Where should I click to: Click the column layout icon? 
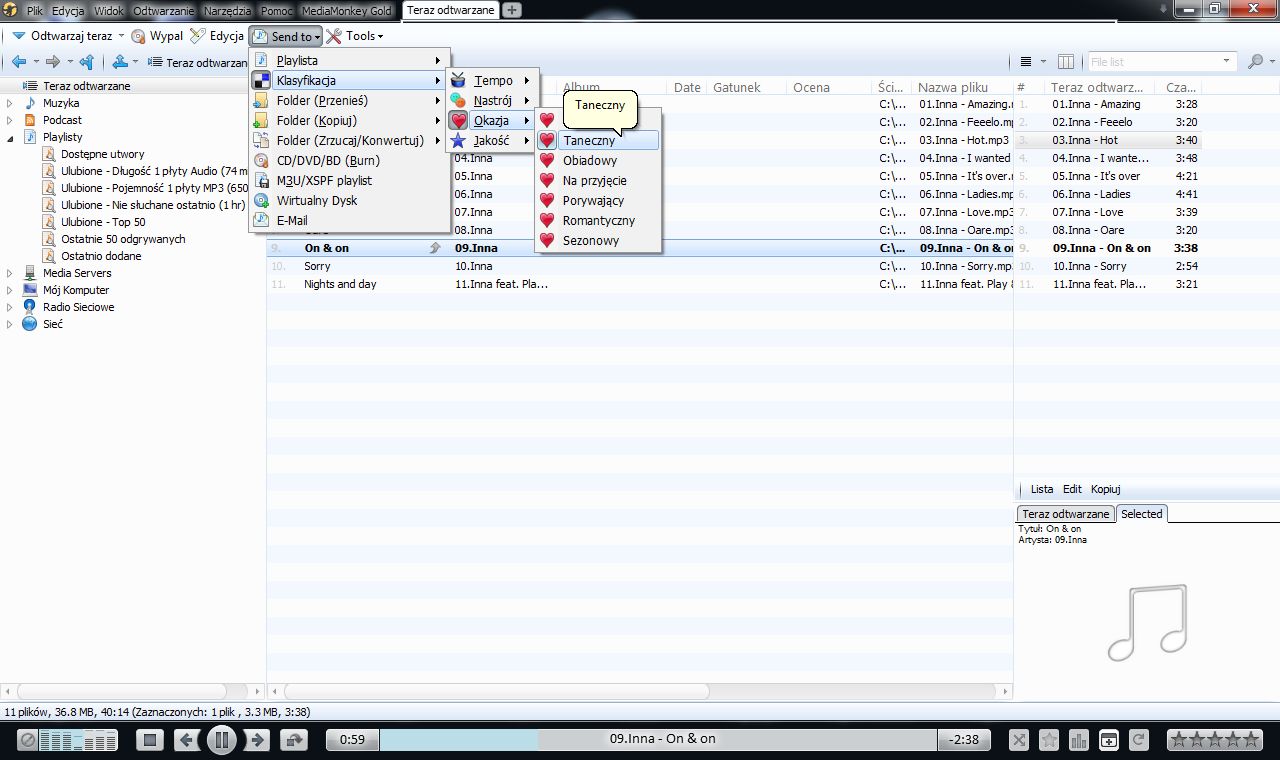tap(1066, 62)
